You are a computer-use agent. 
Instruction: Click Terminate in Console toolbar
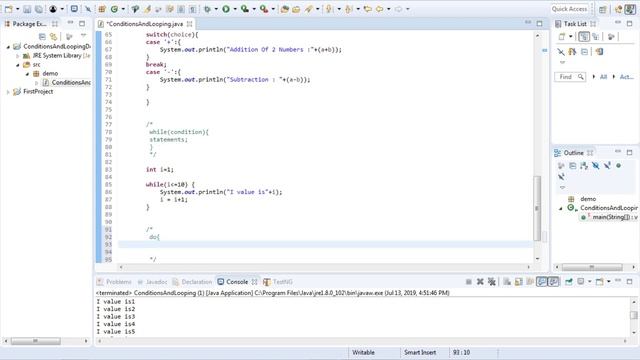[469, 282]
